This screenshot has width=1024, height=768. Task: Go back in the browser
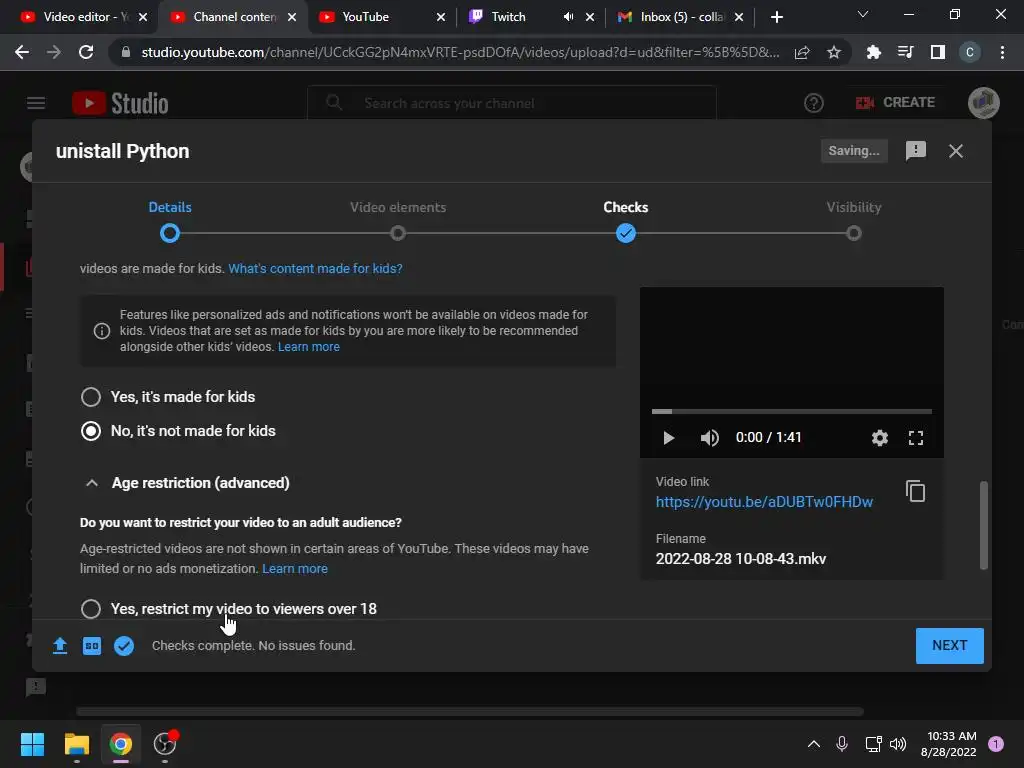pyautogui.click(x=22, y=52)
